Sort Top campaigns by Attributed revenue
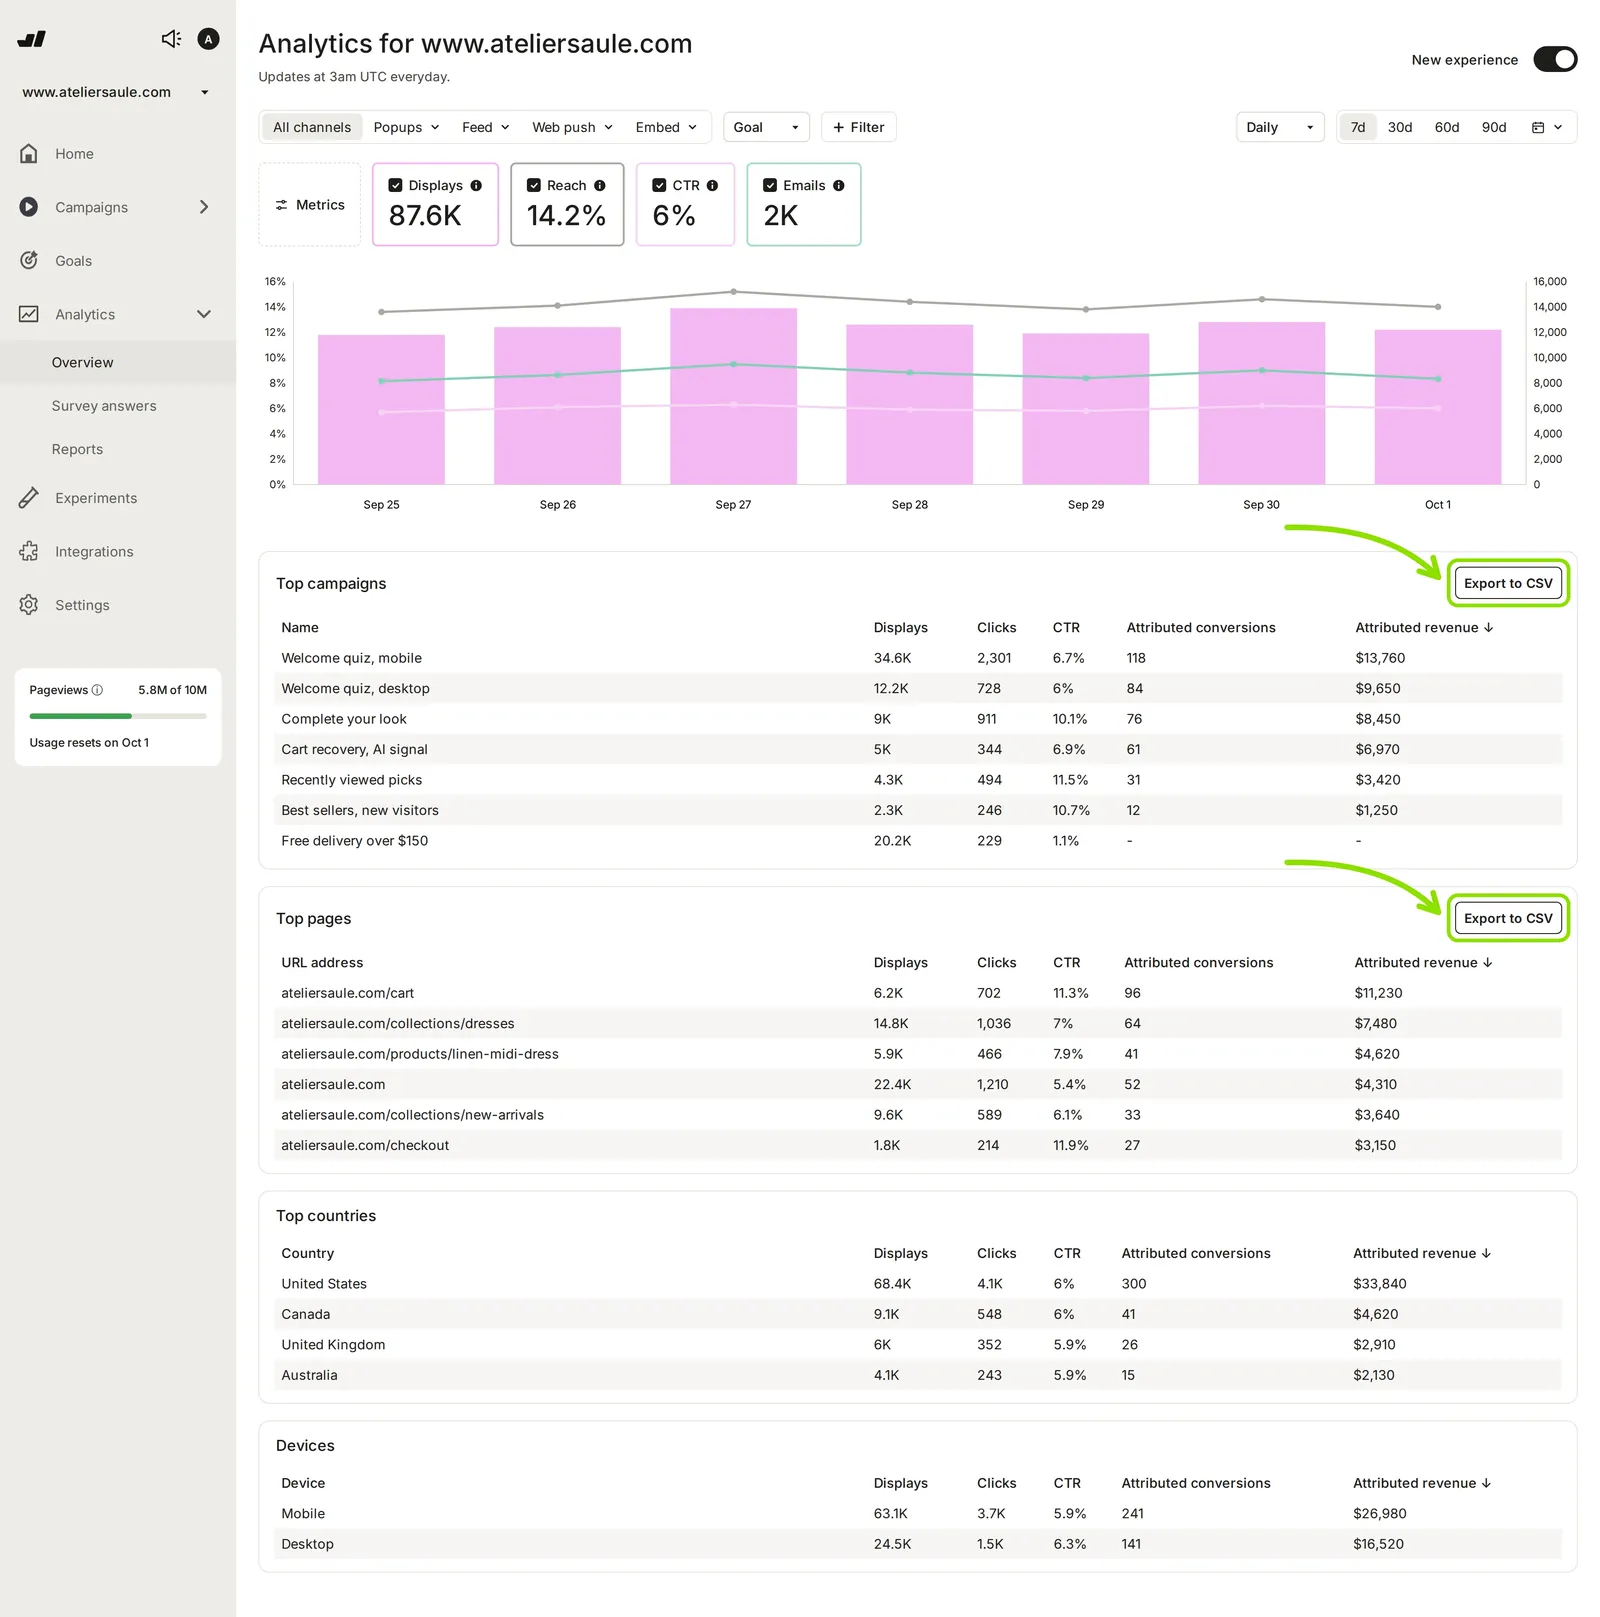 [1424, 627]
